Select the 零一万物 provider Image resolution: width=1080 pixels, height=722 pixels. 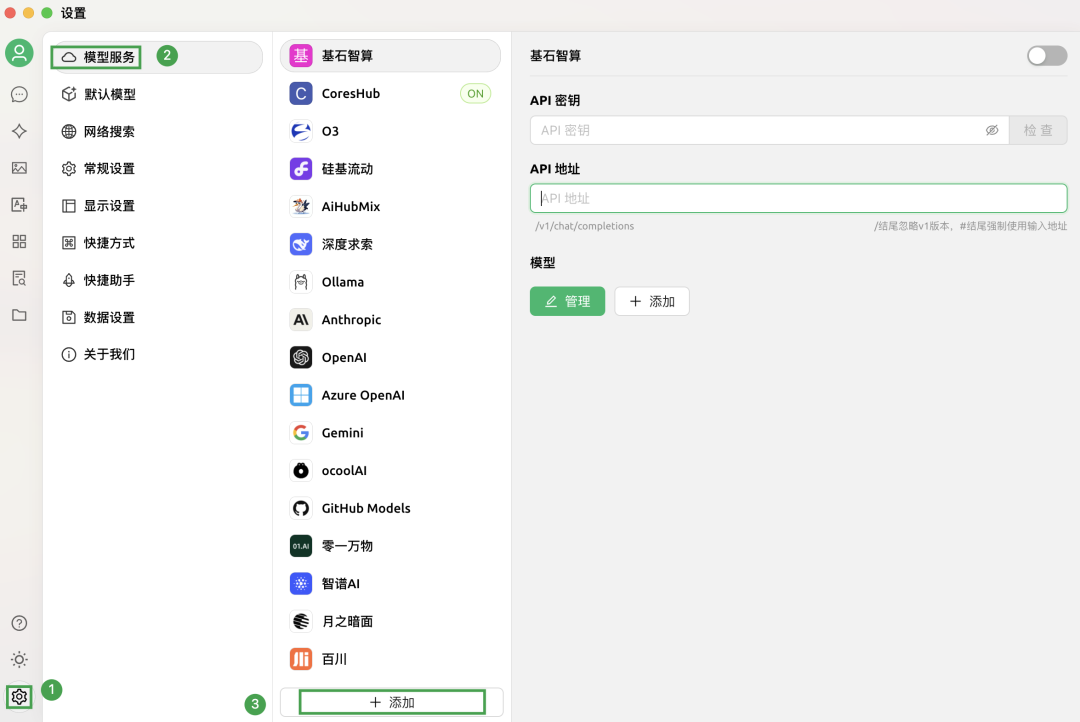(390, 546)
